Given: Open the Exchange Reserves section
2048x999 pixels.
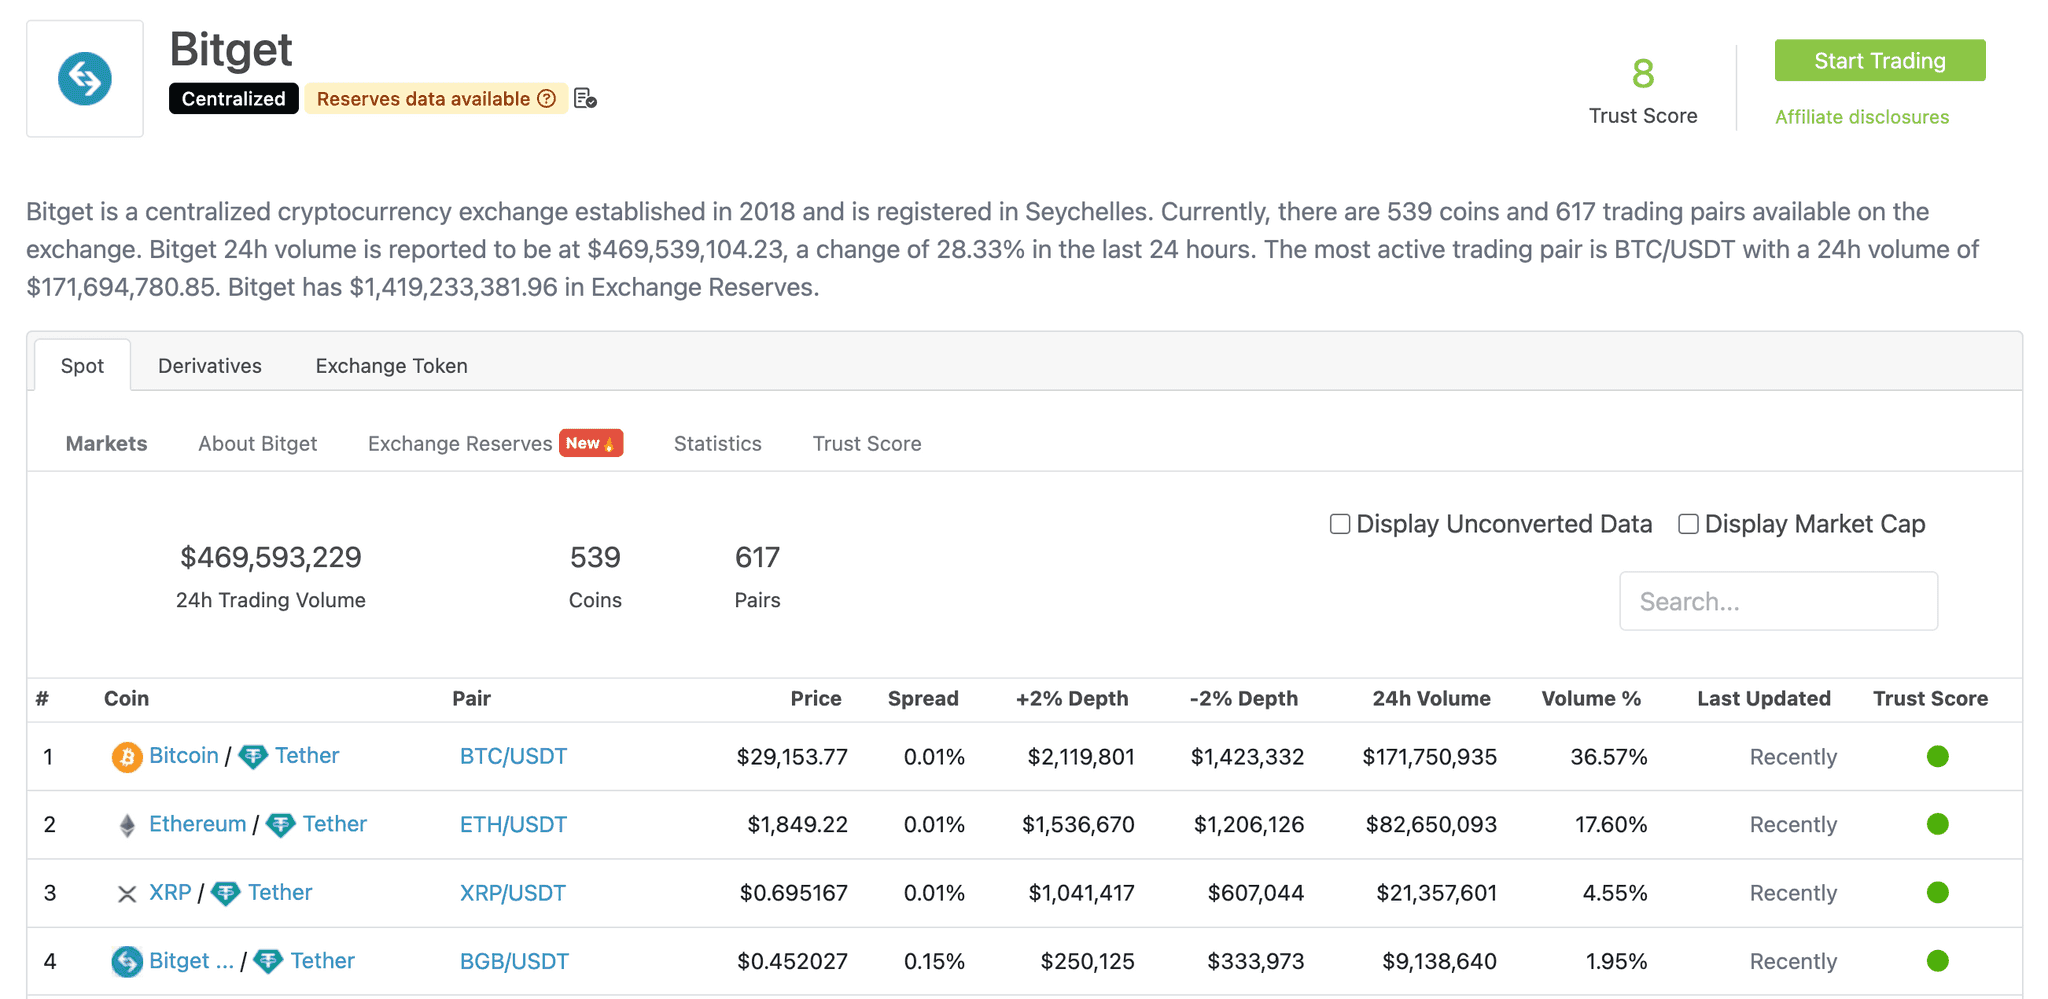Looking at the screenshot, I should point(460,443).
